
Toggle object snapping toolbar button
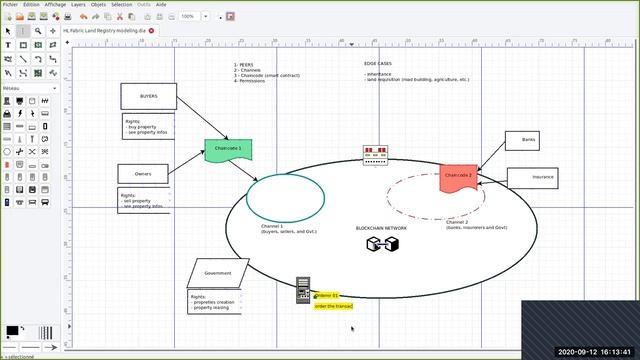point(230,17)
